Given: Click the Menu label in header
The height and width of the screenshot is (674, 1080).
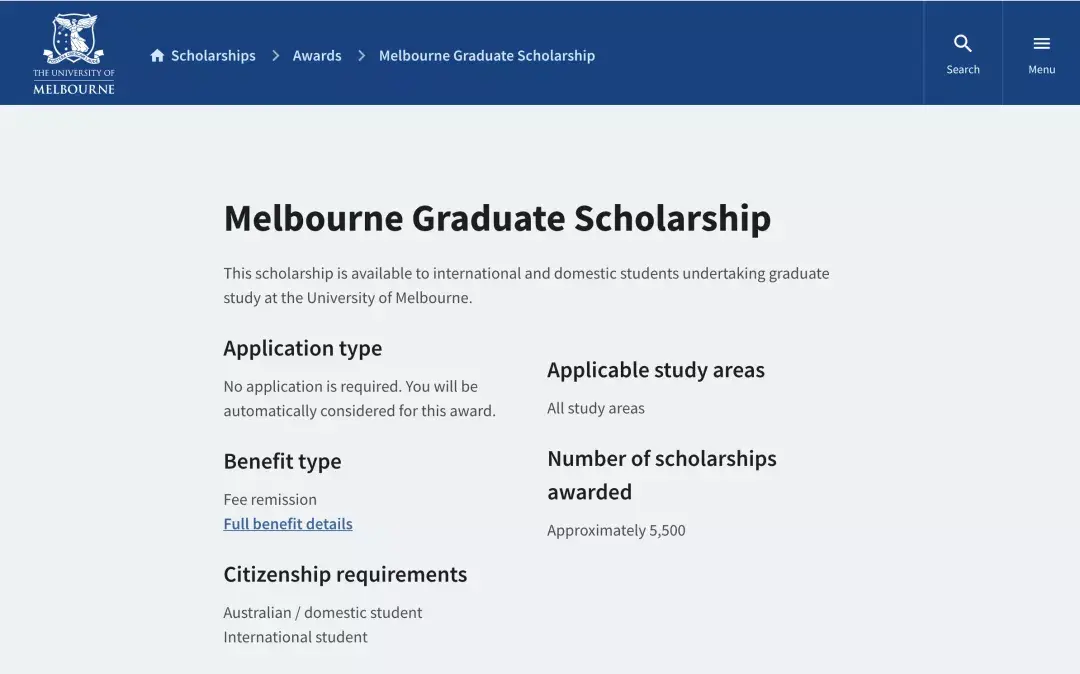Looking at the screenshot, I should [1041, 70].
